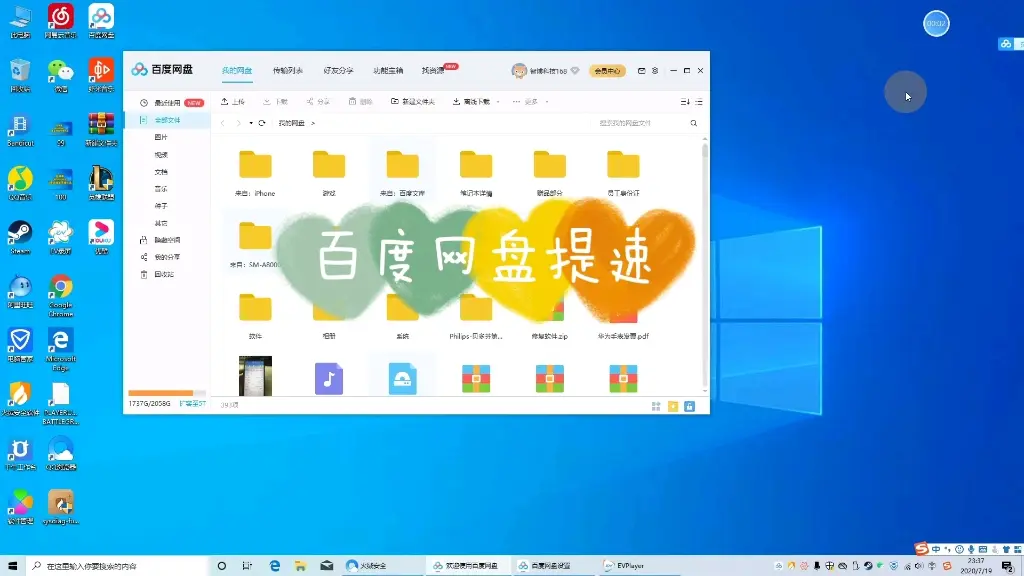Open the user avatar in Baidu Netdisk
This screenshot has width=1024, height=576.
click(519, 71)
